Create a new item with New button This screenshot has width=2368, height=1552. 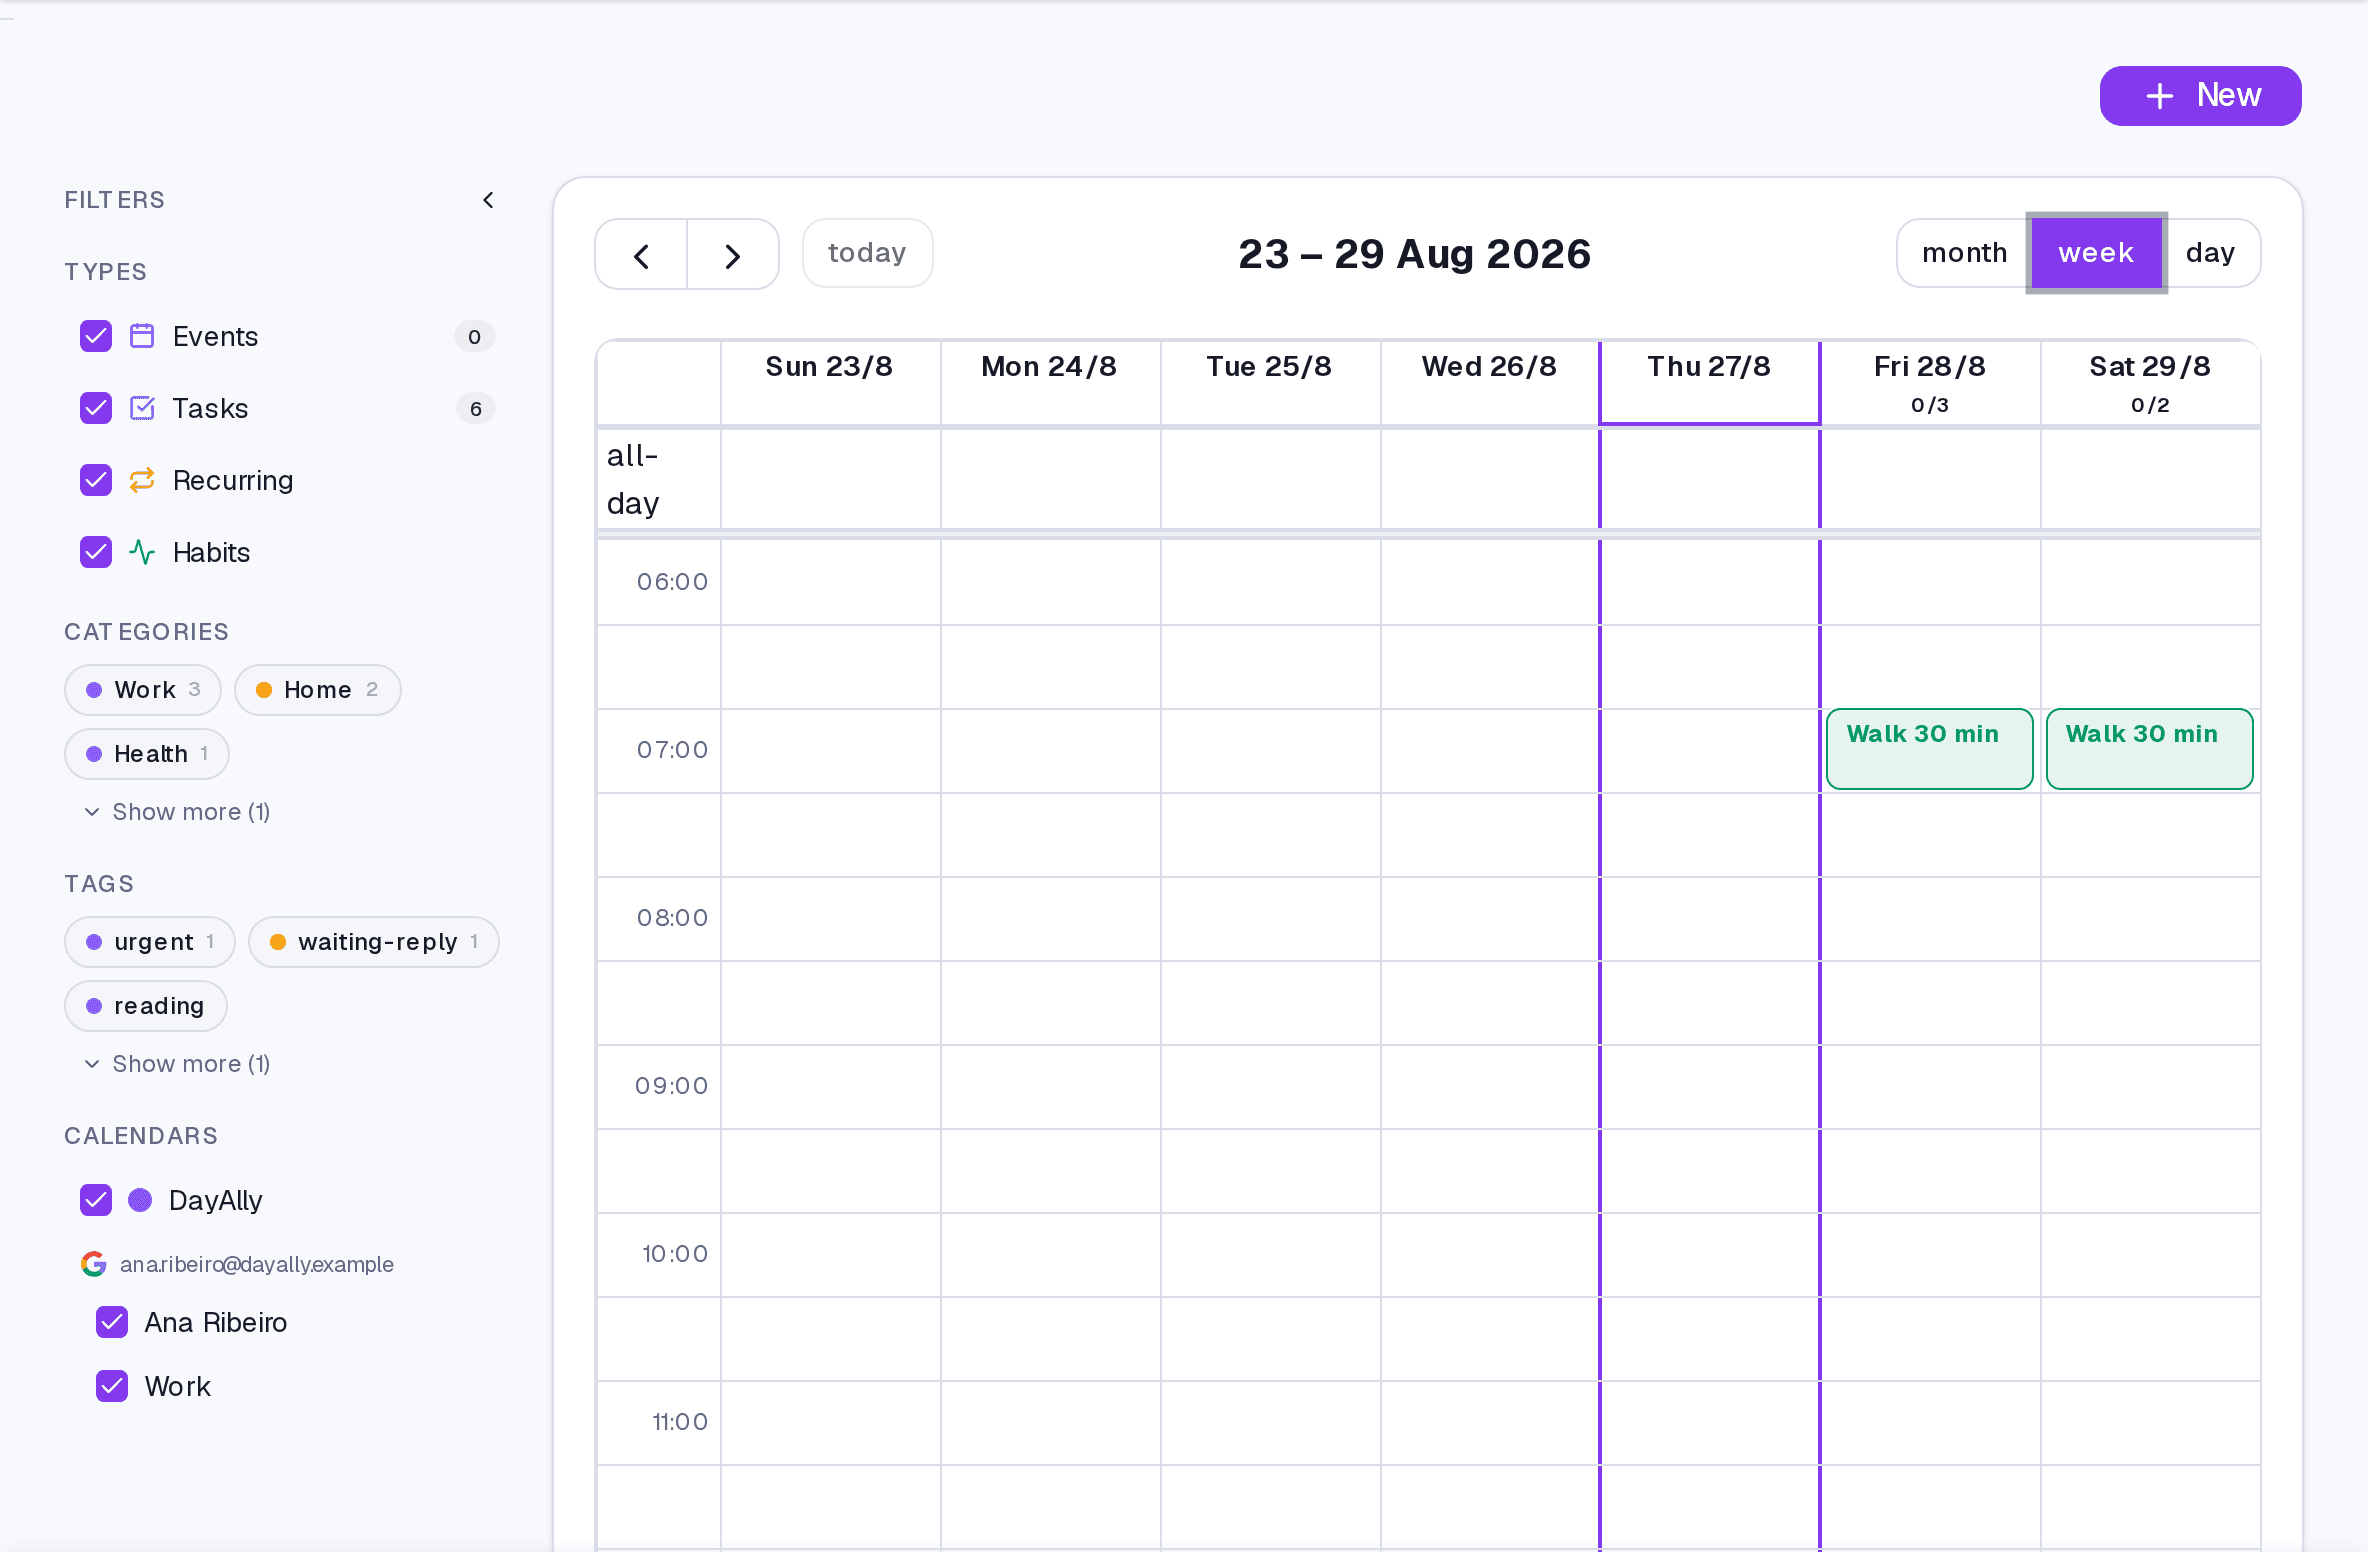coord(2200,96)
